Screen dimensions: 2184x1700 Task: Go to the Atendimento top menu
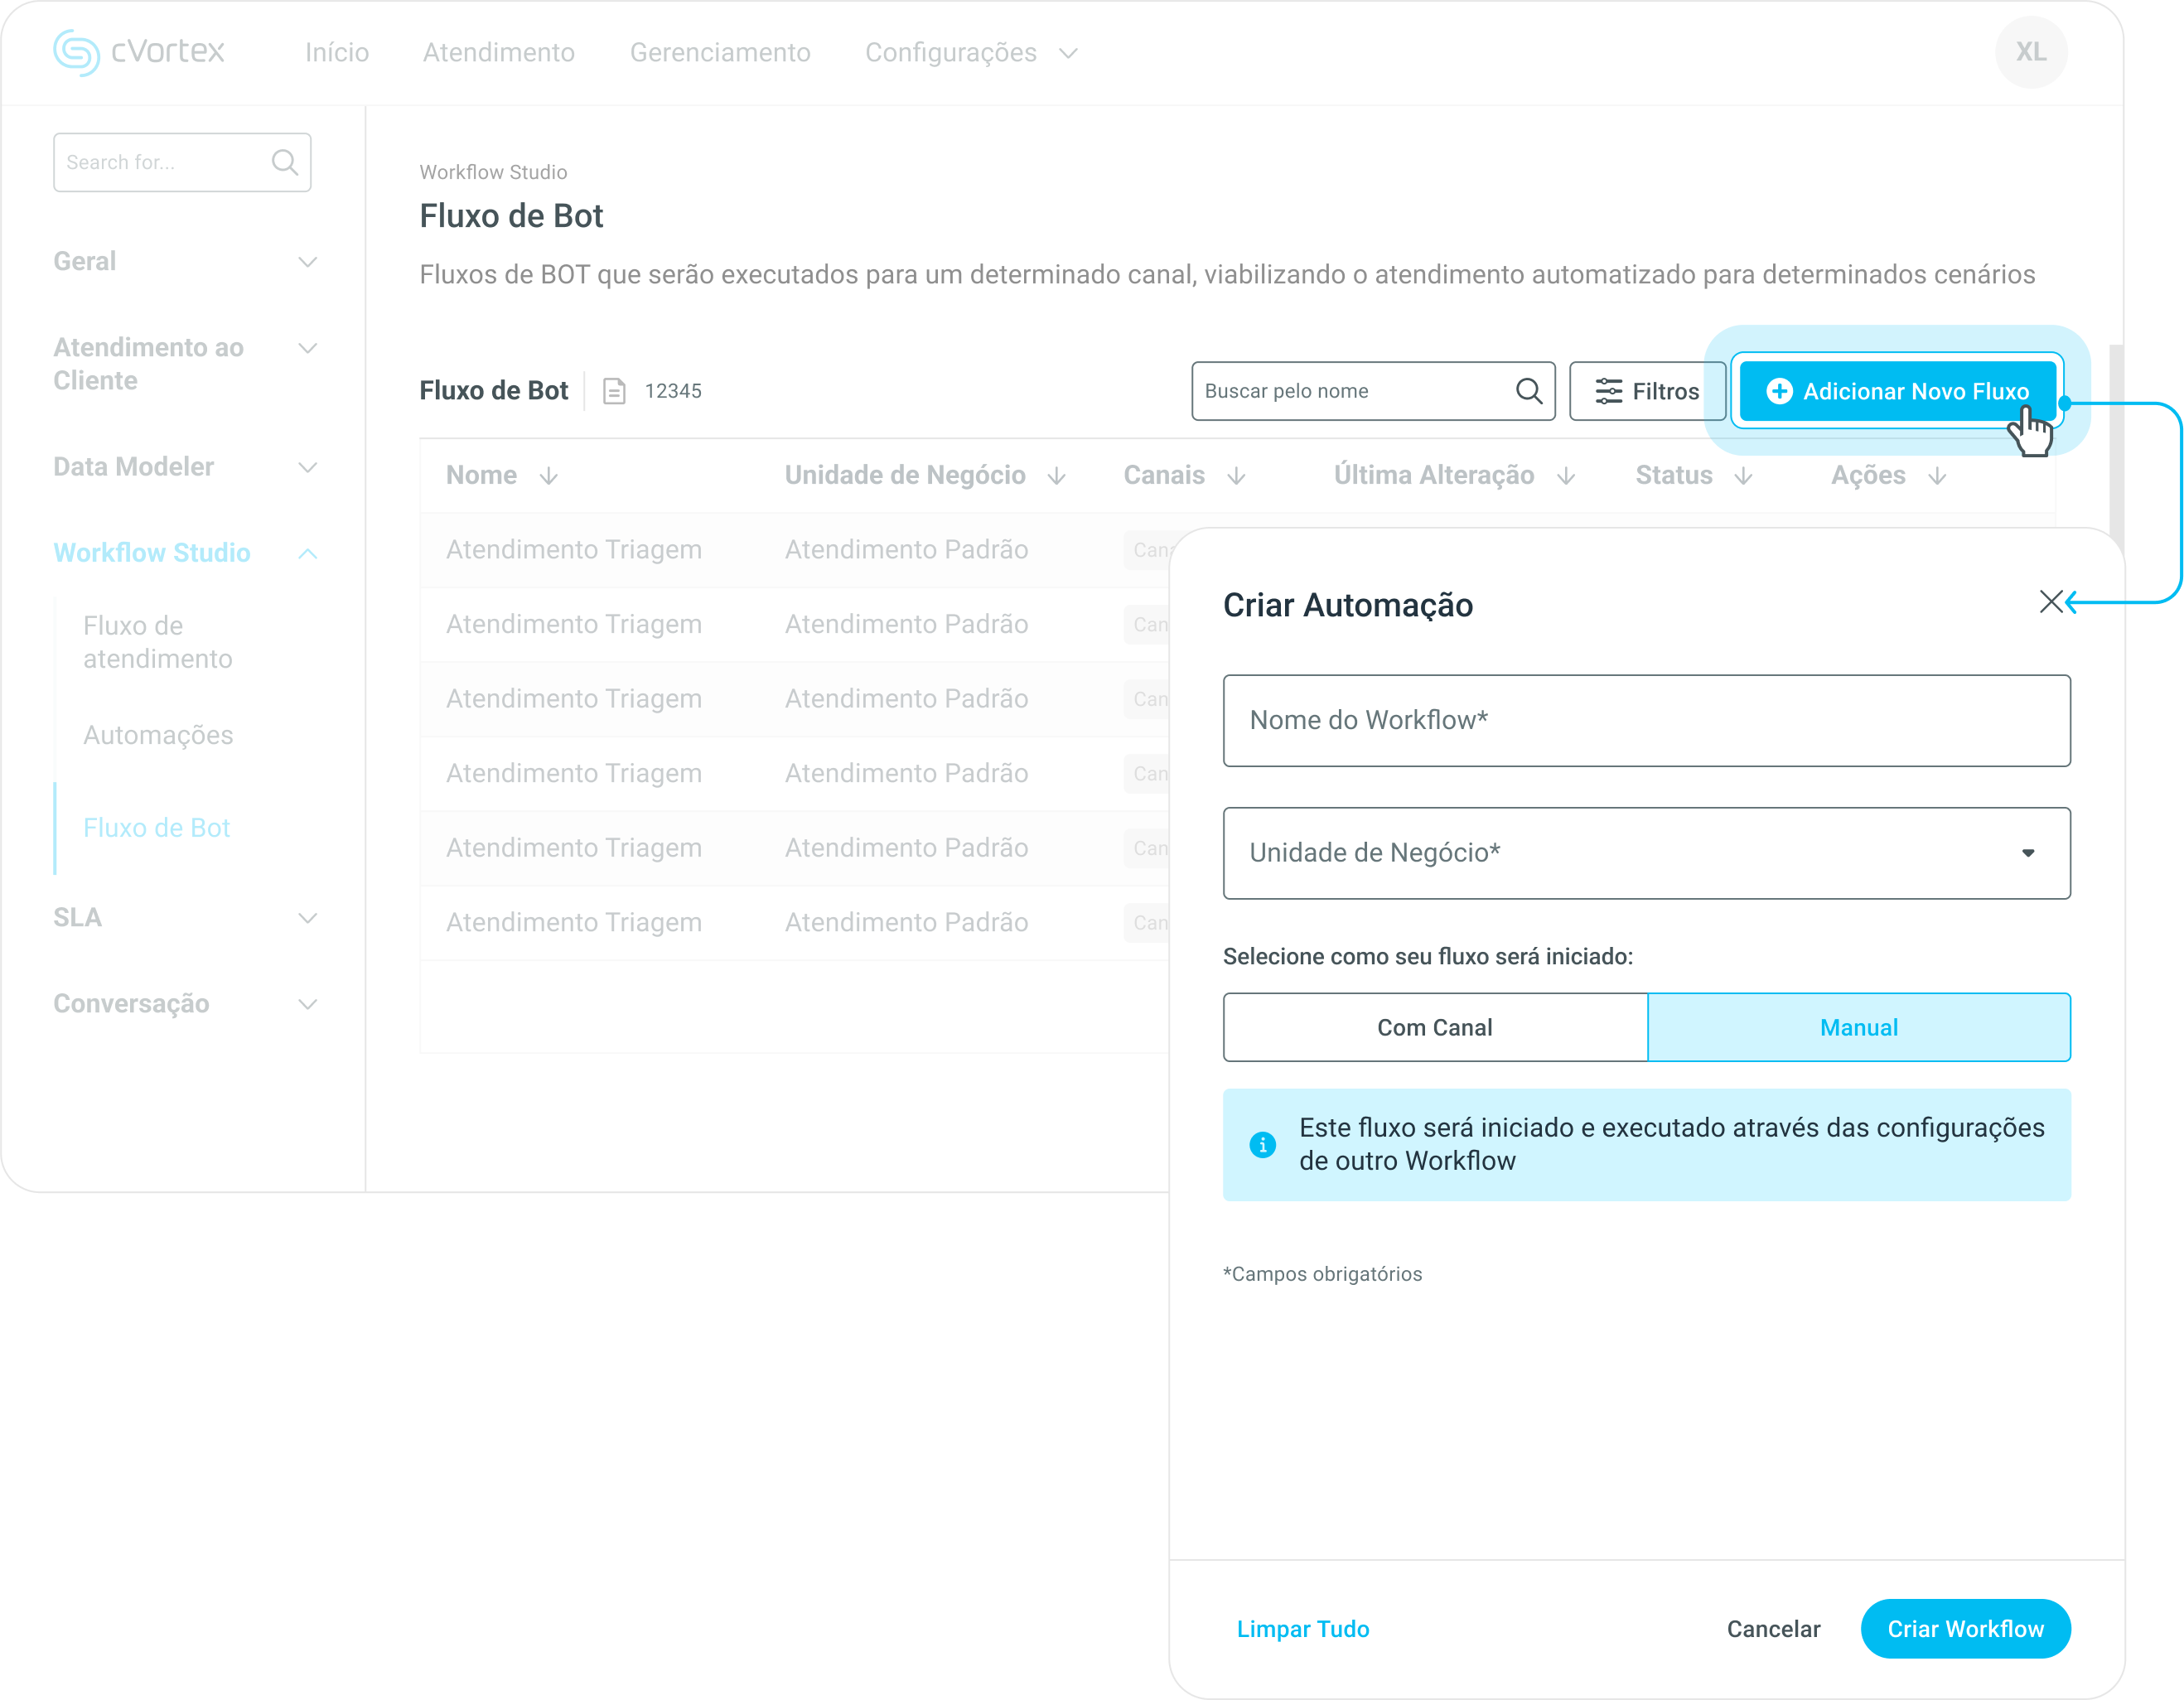[x=498, y=52]
